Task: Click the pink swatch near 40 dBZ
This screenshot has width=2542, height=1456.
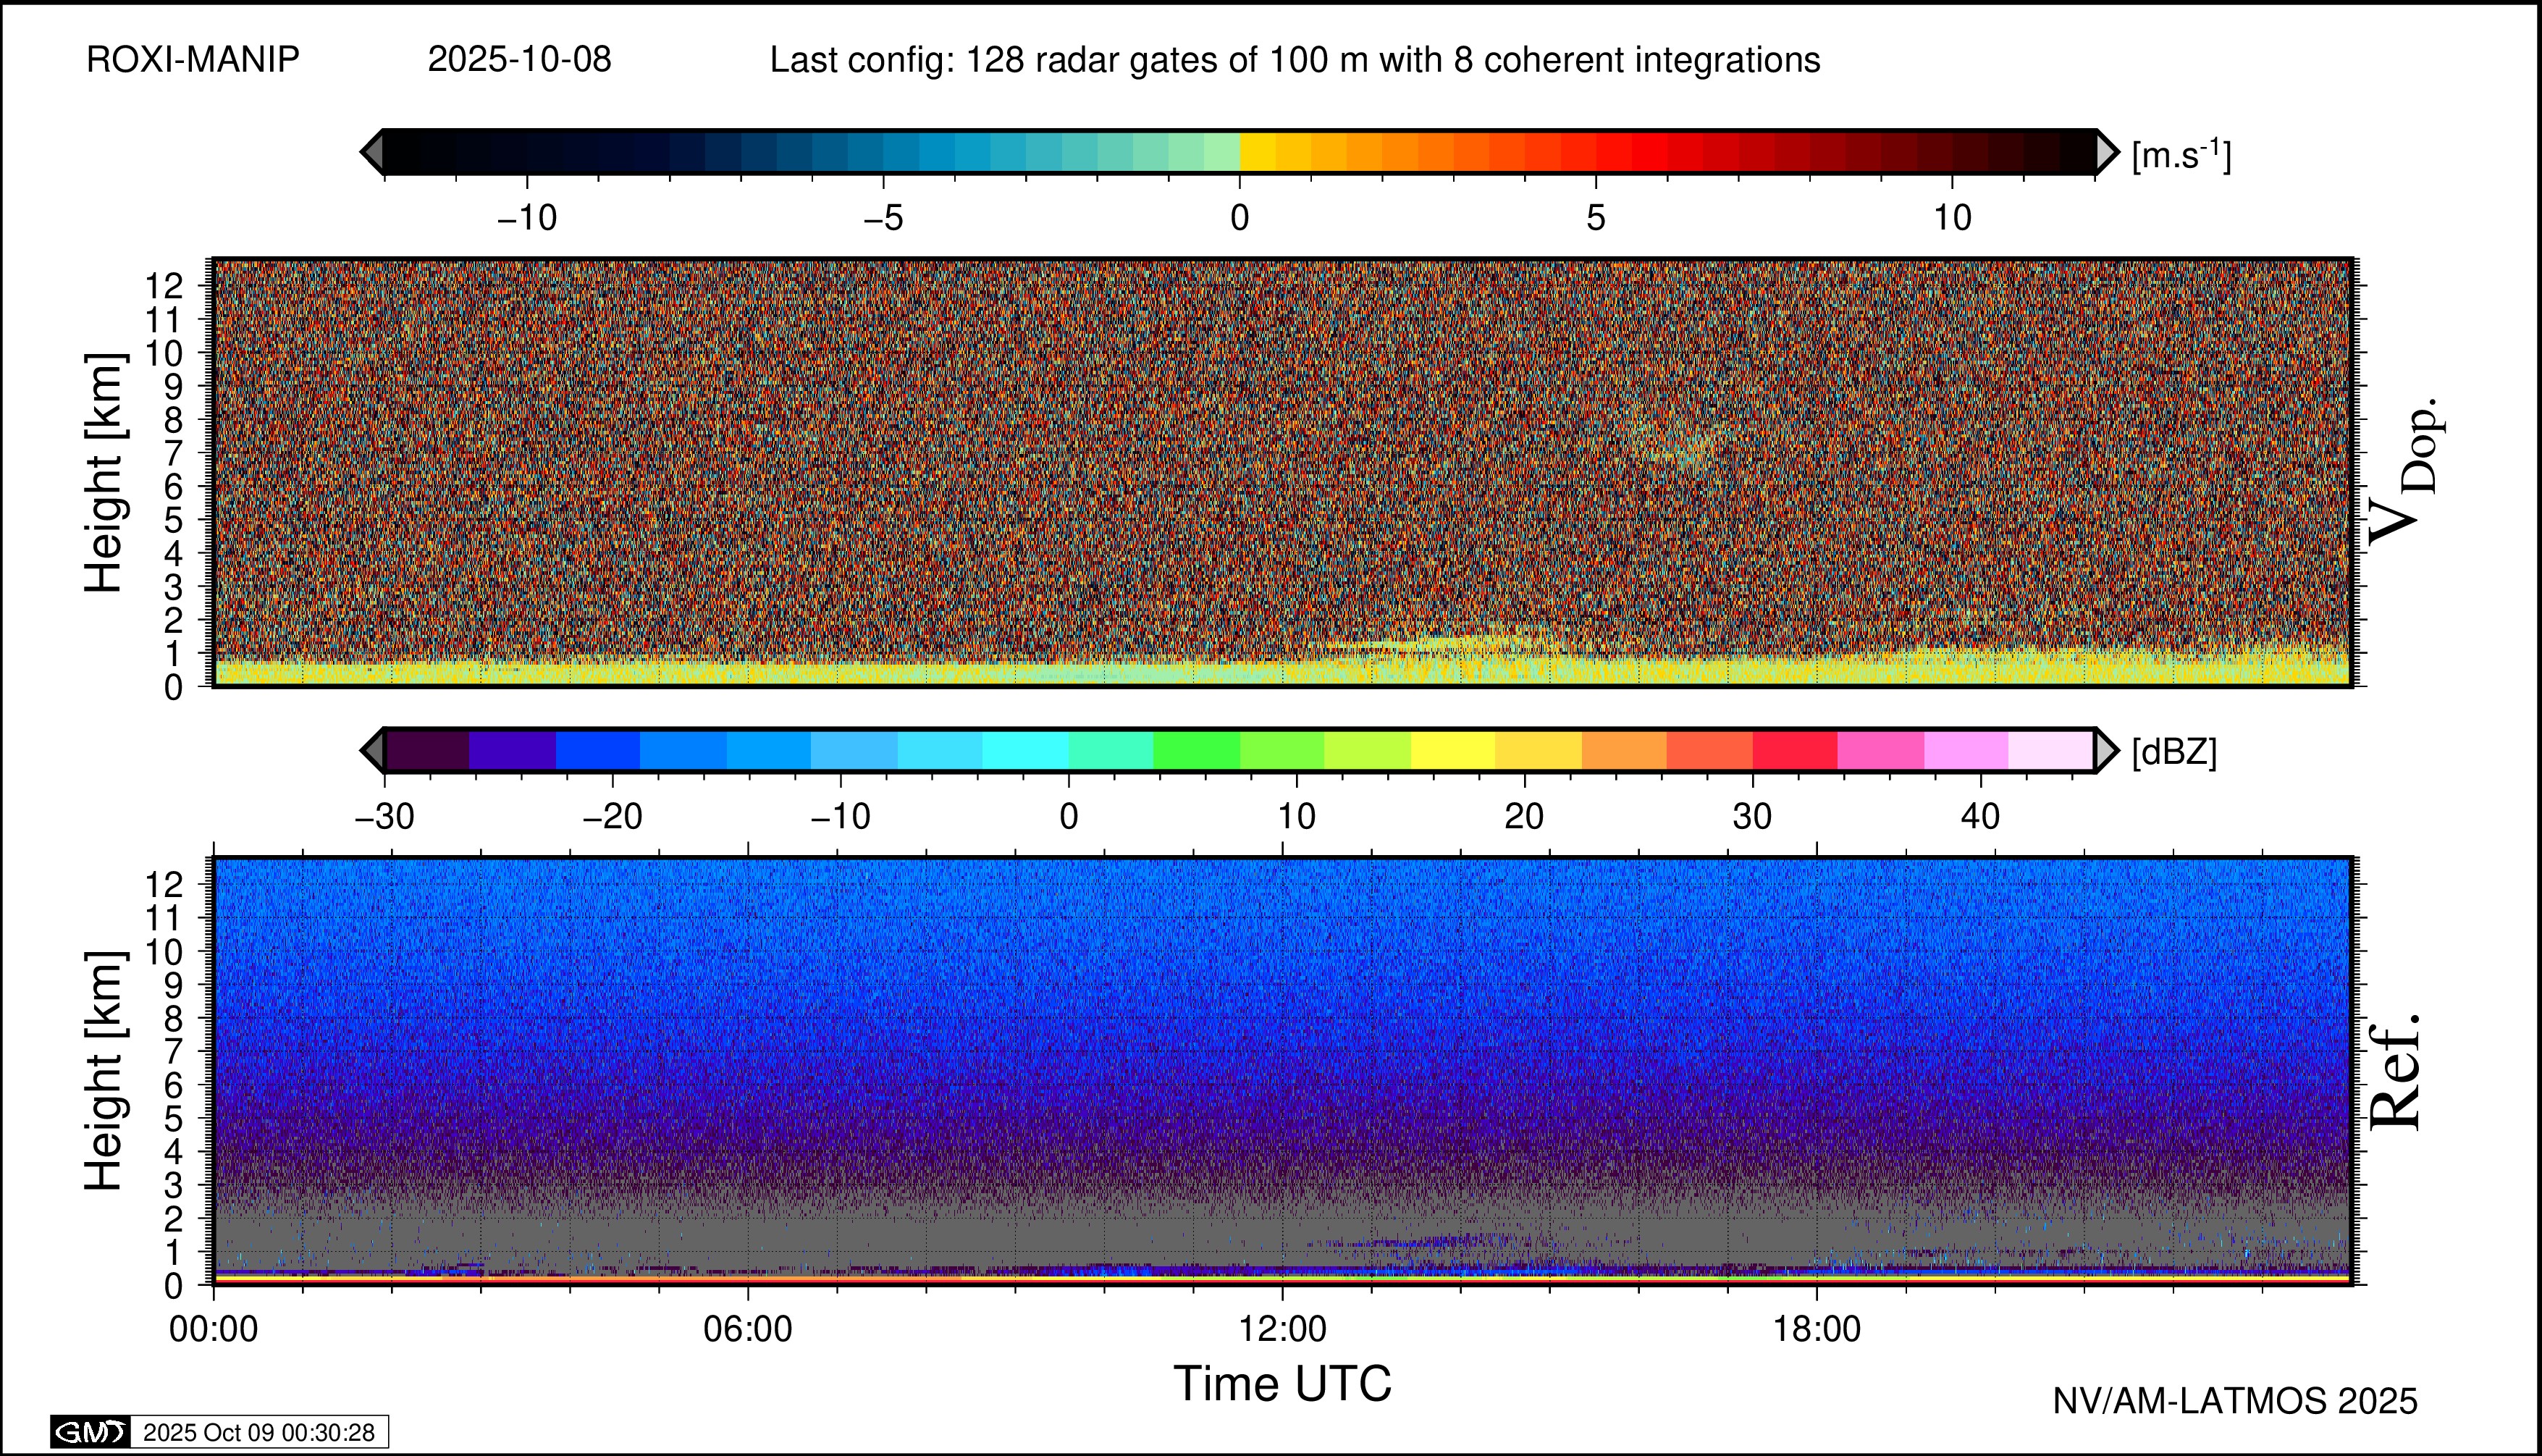Action: (1965, 750)
